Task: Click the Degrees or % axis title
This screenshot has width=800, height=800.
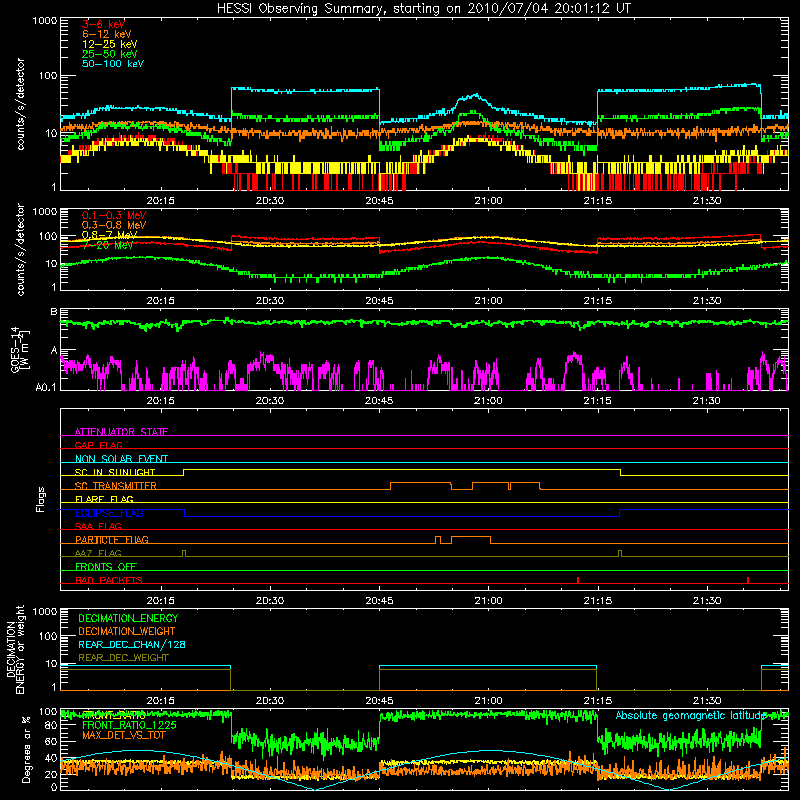Action: 26,750
